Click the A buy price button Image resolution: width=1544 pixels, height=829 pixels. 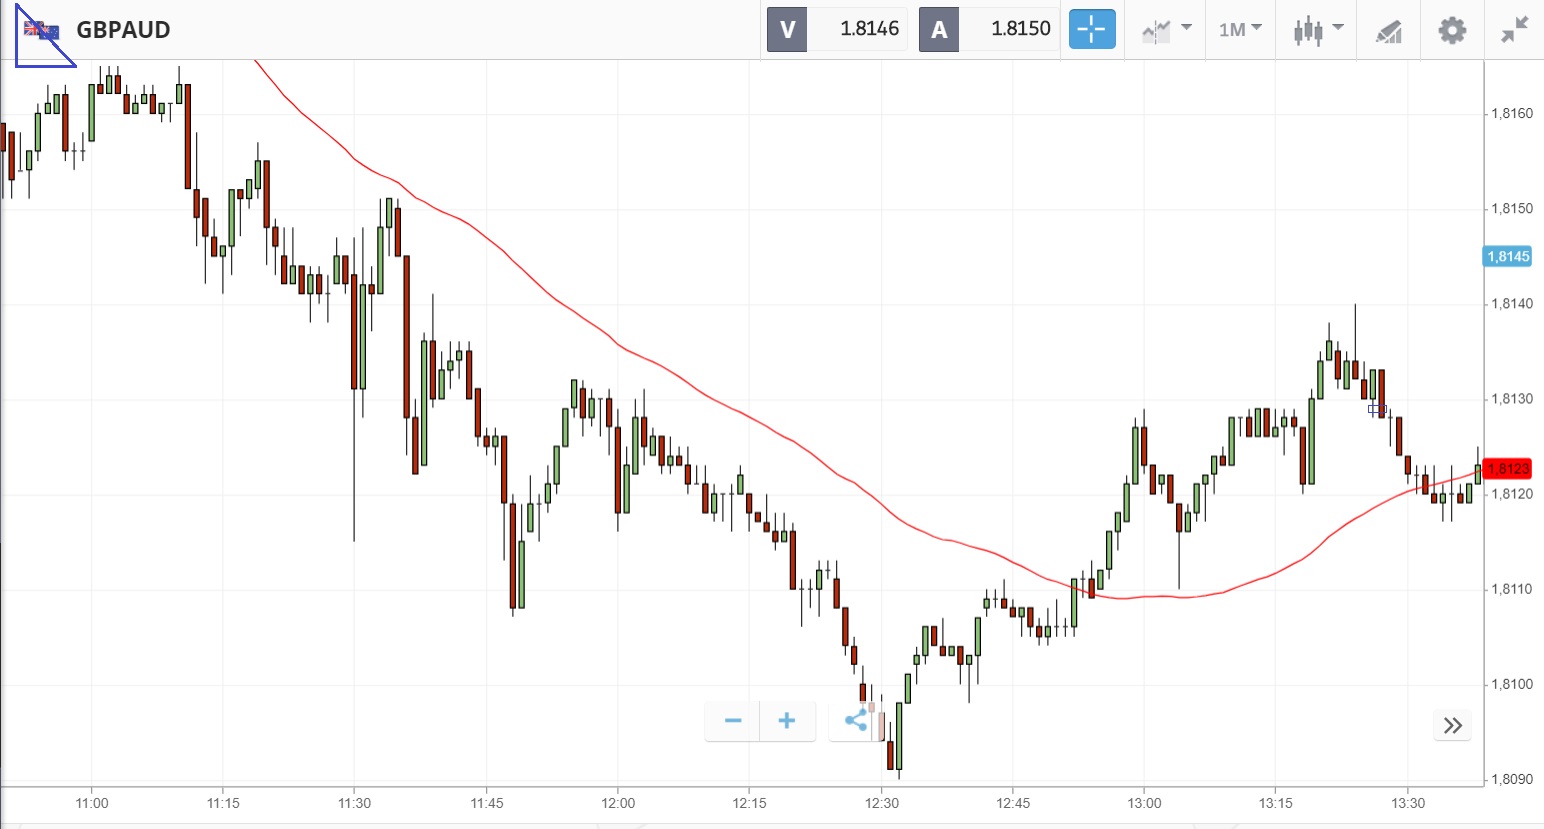[989, 29]
